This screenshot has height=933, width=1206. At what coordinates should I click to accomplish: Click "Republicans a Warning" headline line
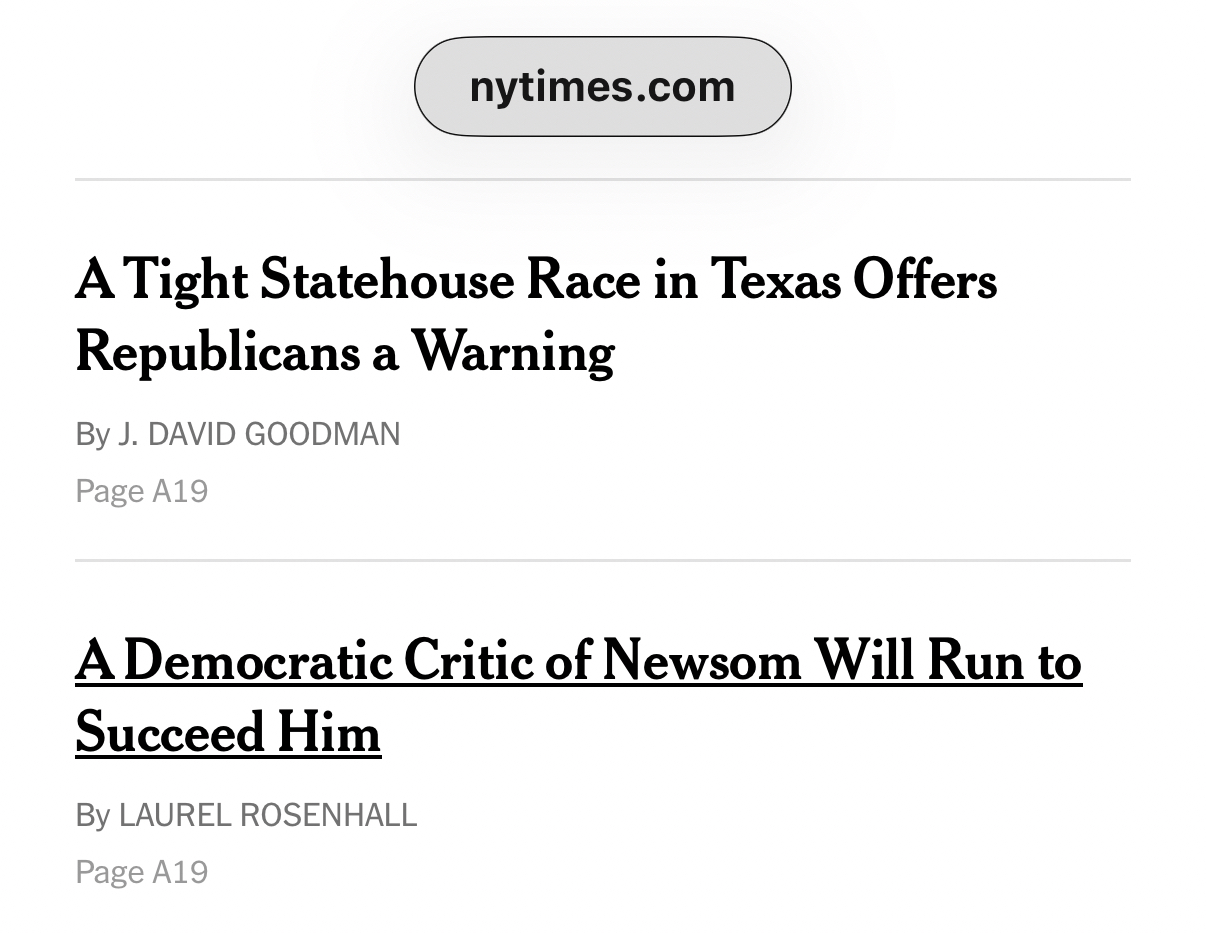point(344,352)
